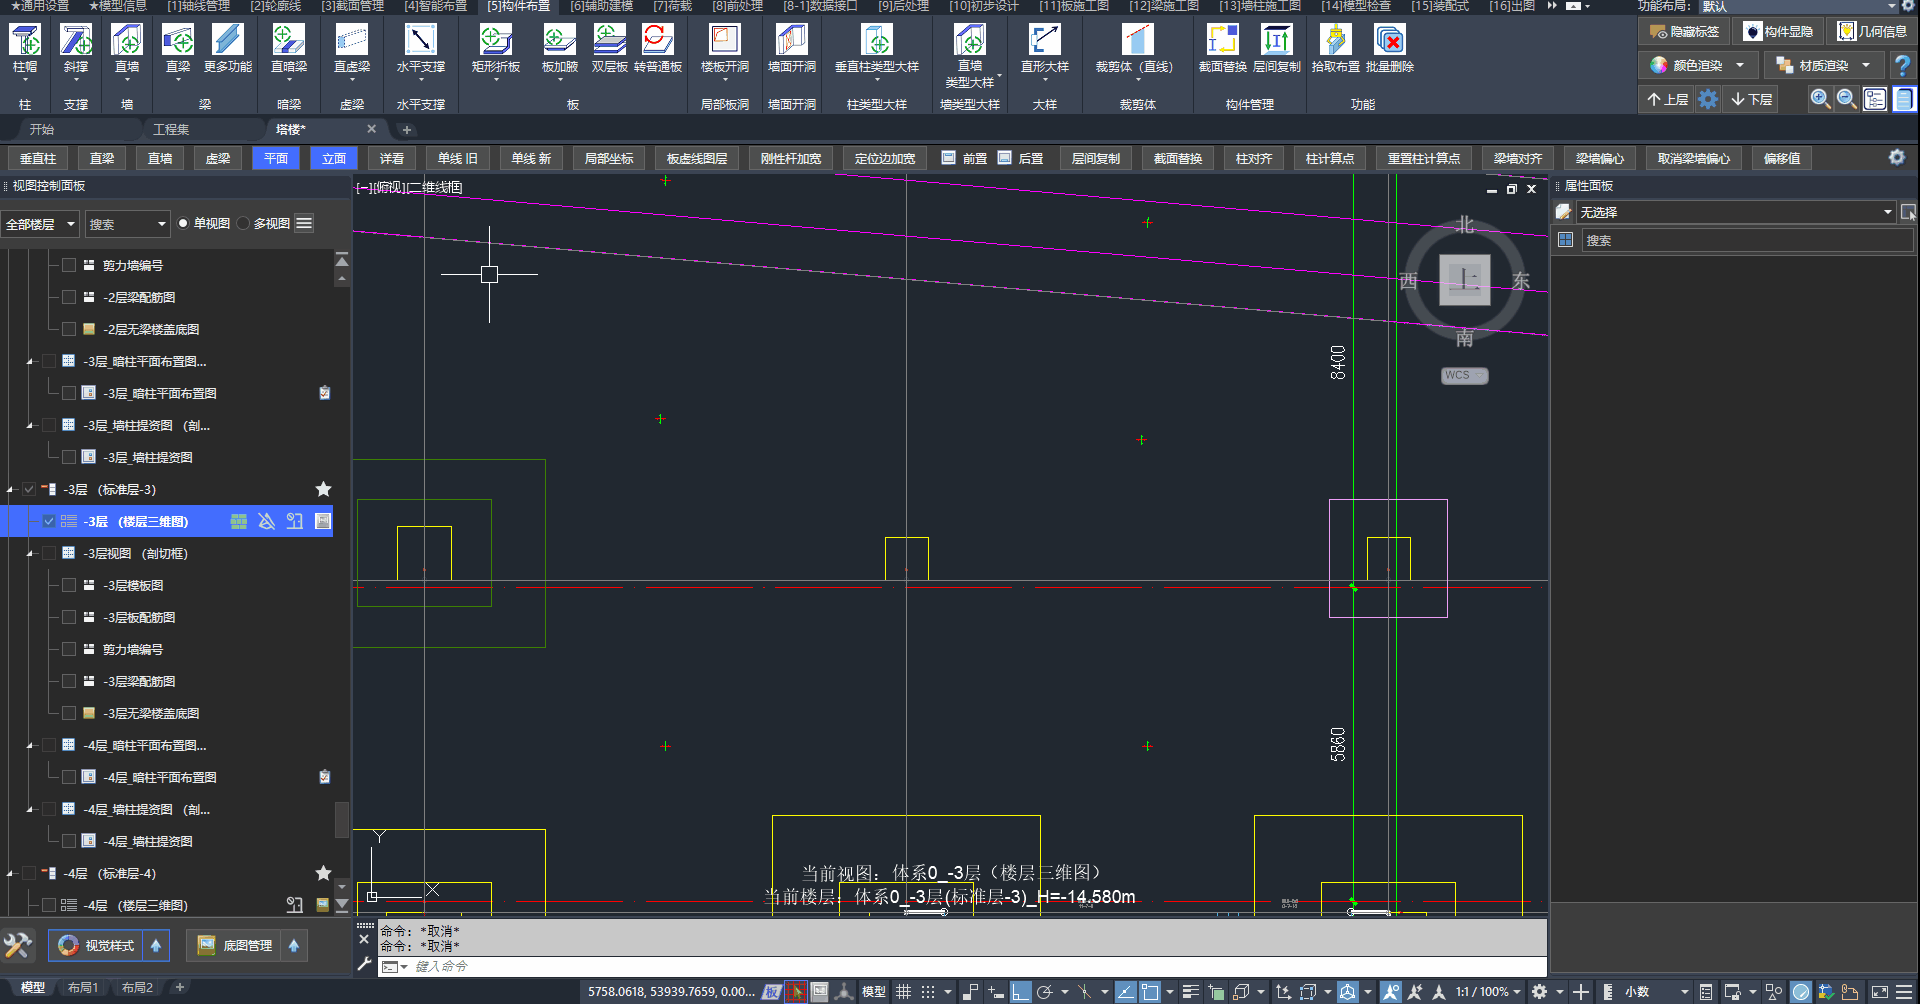The height and width of the screenshot is (1004, 1920).
Task: Open the 颜色渲染 dropdown arrow
Action: point(1740,65)
